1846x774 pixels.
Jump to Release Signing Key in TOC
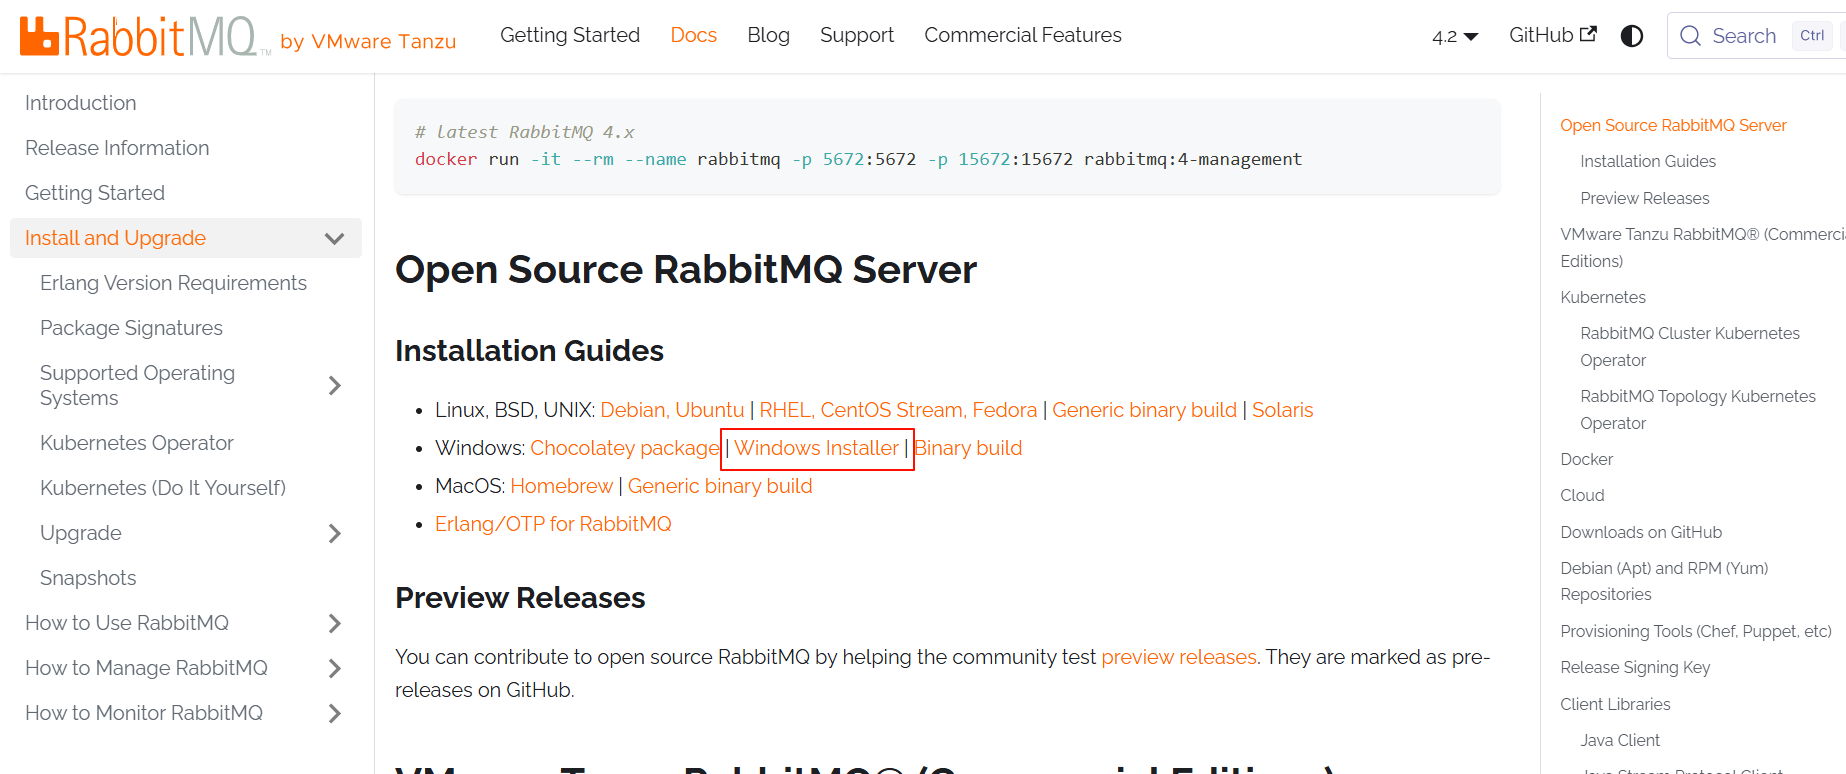(1635, 667)
